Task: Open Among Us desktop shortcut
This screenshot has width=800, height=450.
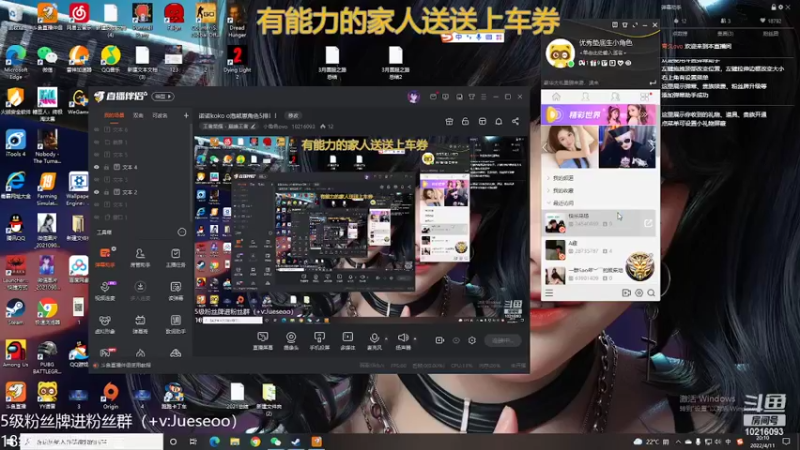Action: 15,354
